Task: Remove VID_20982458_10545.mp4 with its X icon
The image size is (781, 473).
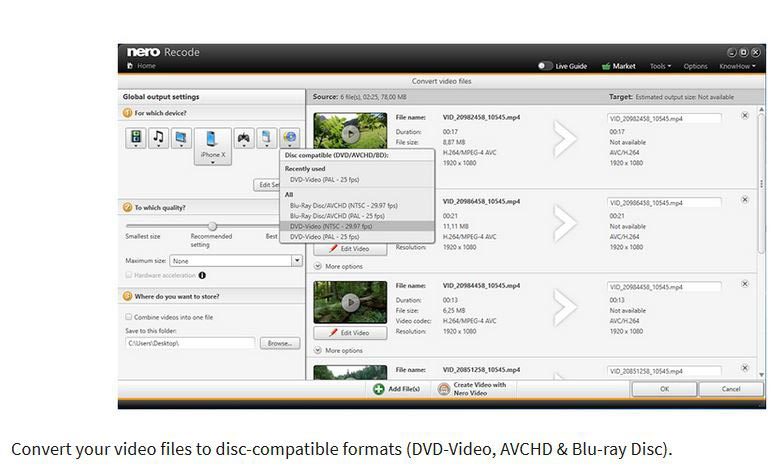Action: [x=745, y=116]
